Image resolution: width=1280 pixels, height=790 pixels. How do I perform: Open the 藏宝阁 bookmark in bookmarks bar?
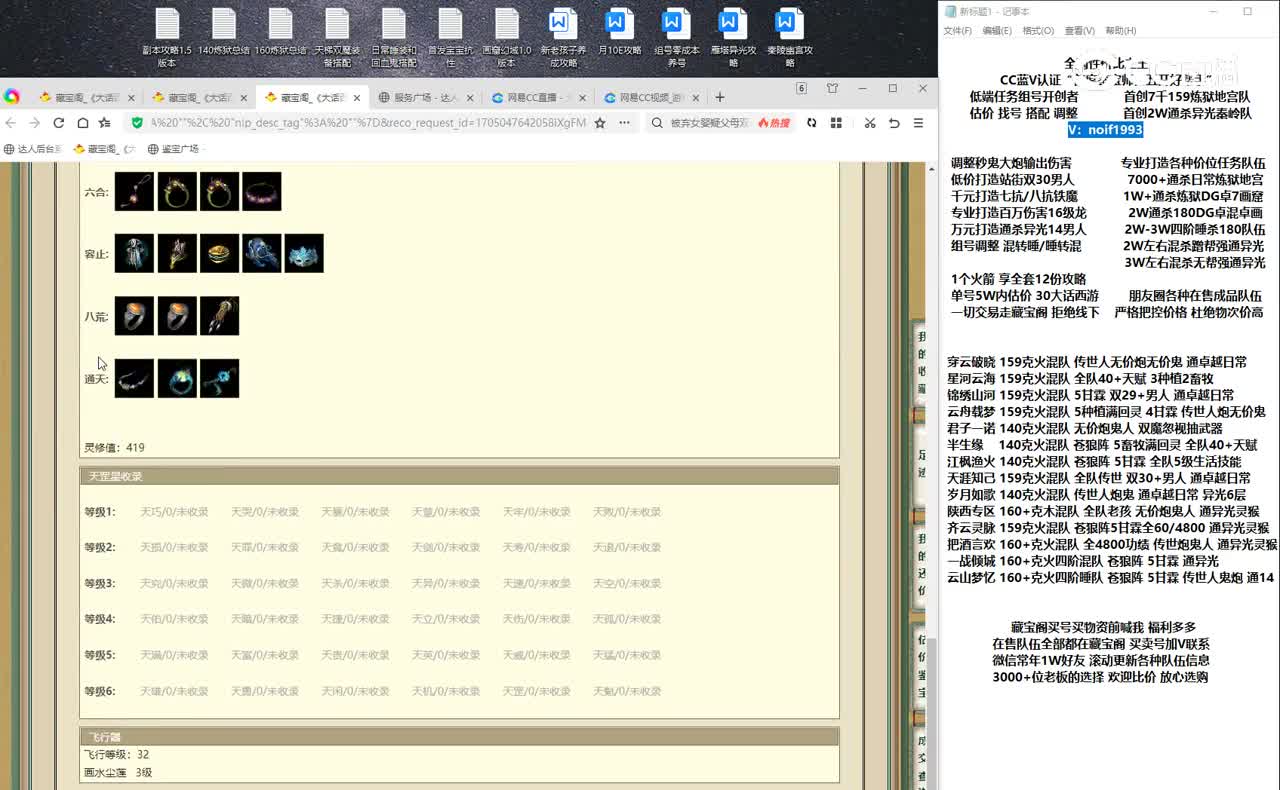(x=105, y=149)
